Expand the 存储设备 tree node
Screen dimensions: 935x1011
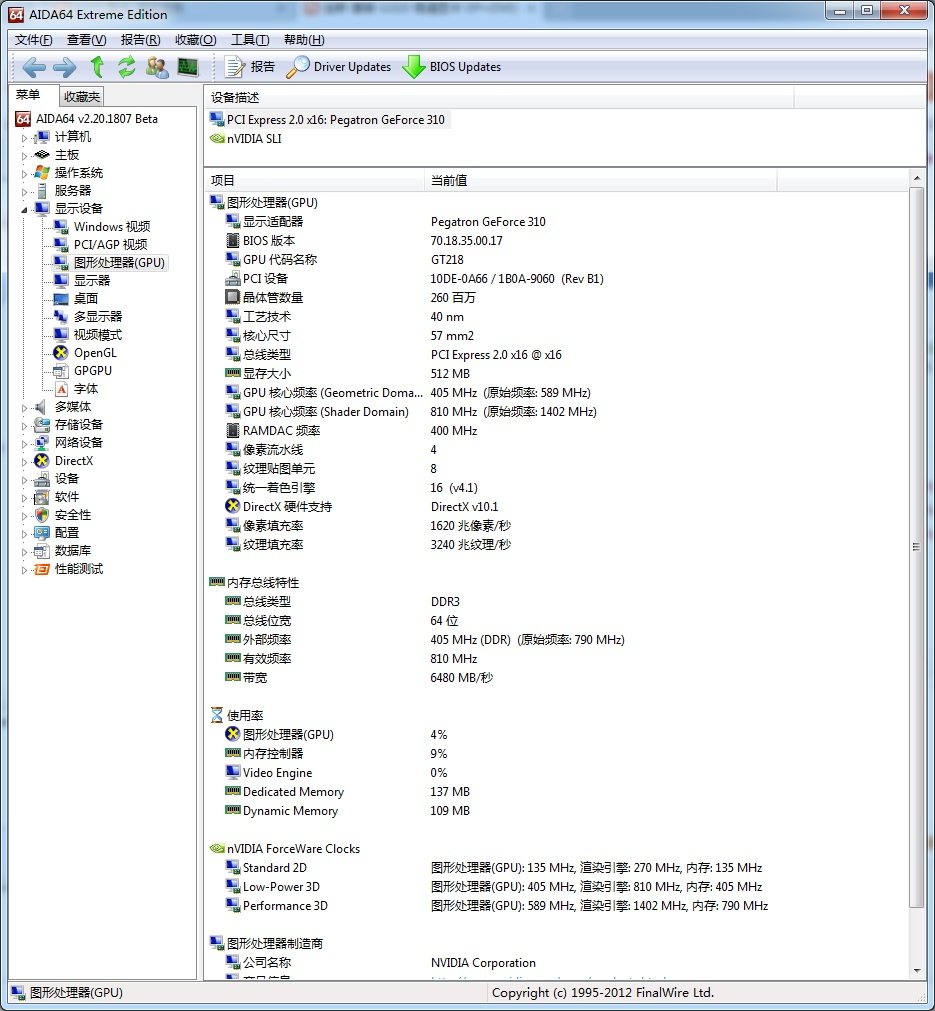(x=25, y=425)
